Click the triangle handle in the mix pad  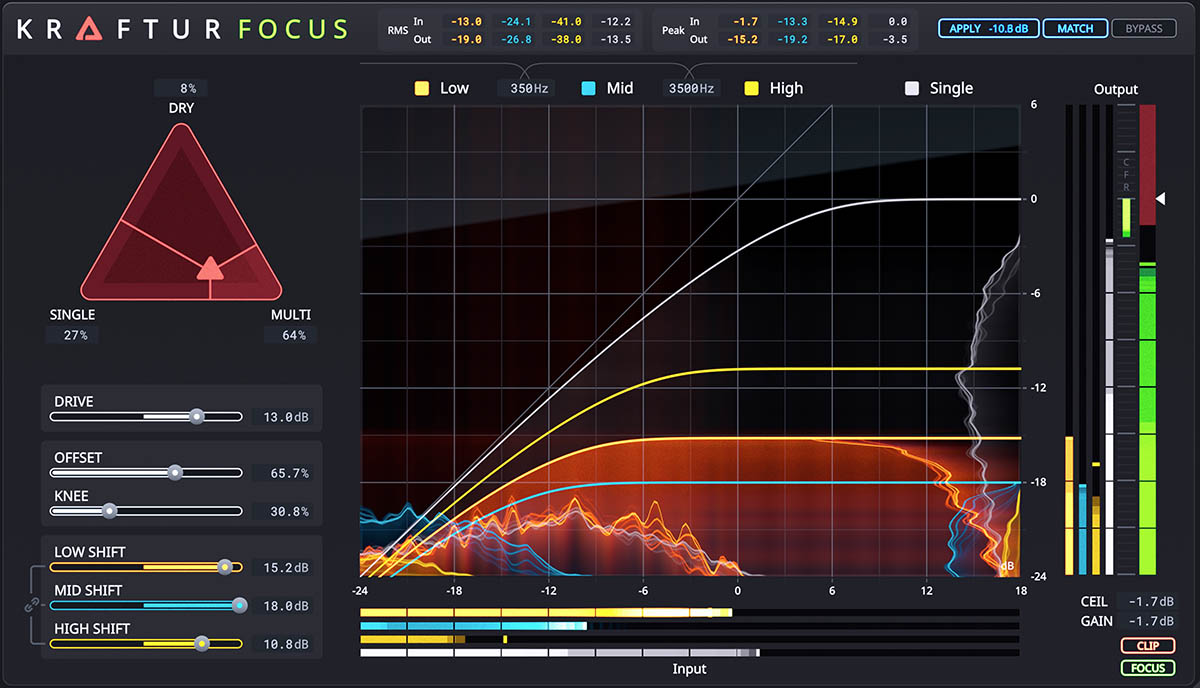pos(209,267)
